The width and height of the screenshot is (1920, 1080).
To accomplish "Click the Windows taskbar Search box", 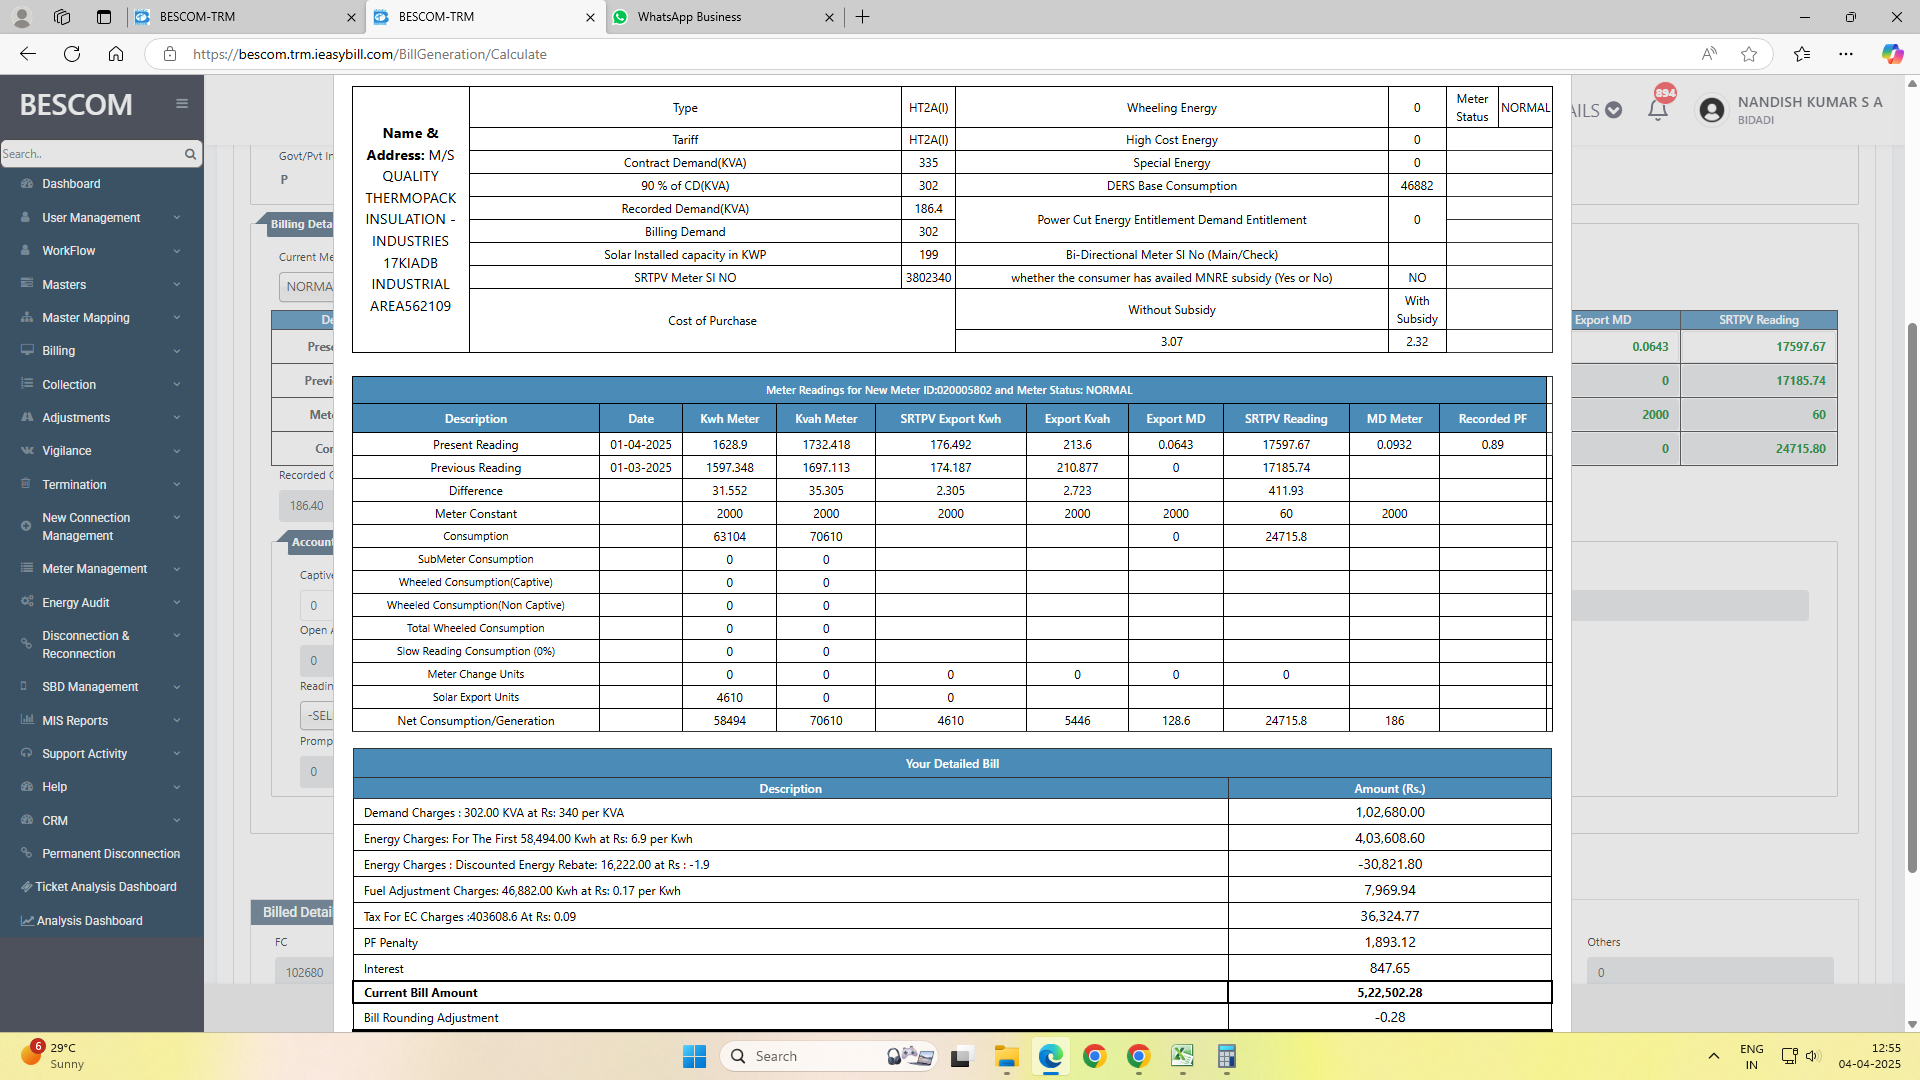I will [828, 1056].
